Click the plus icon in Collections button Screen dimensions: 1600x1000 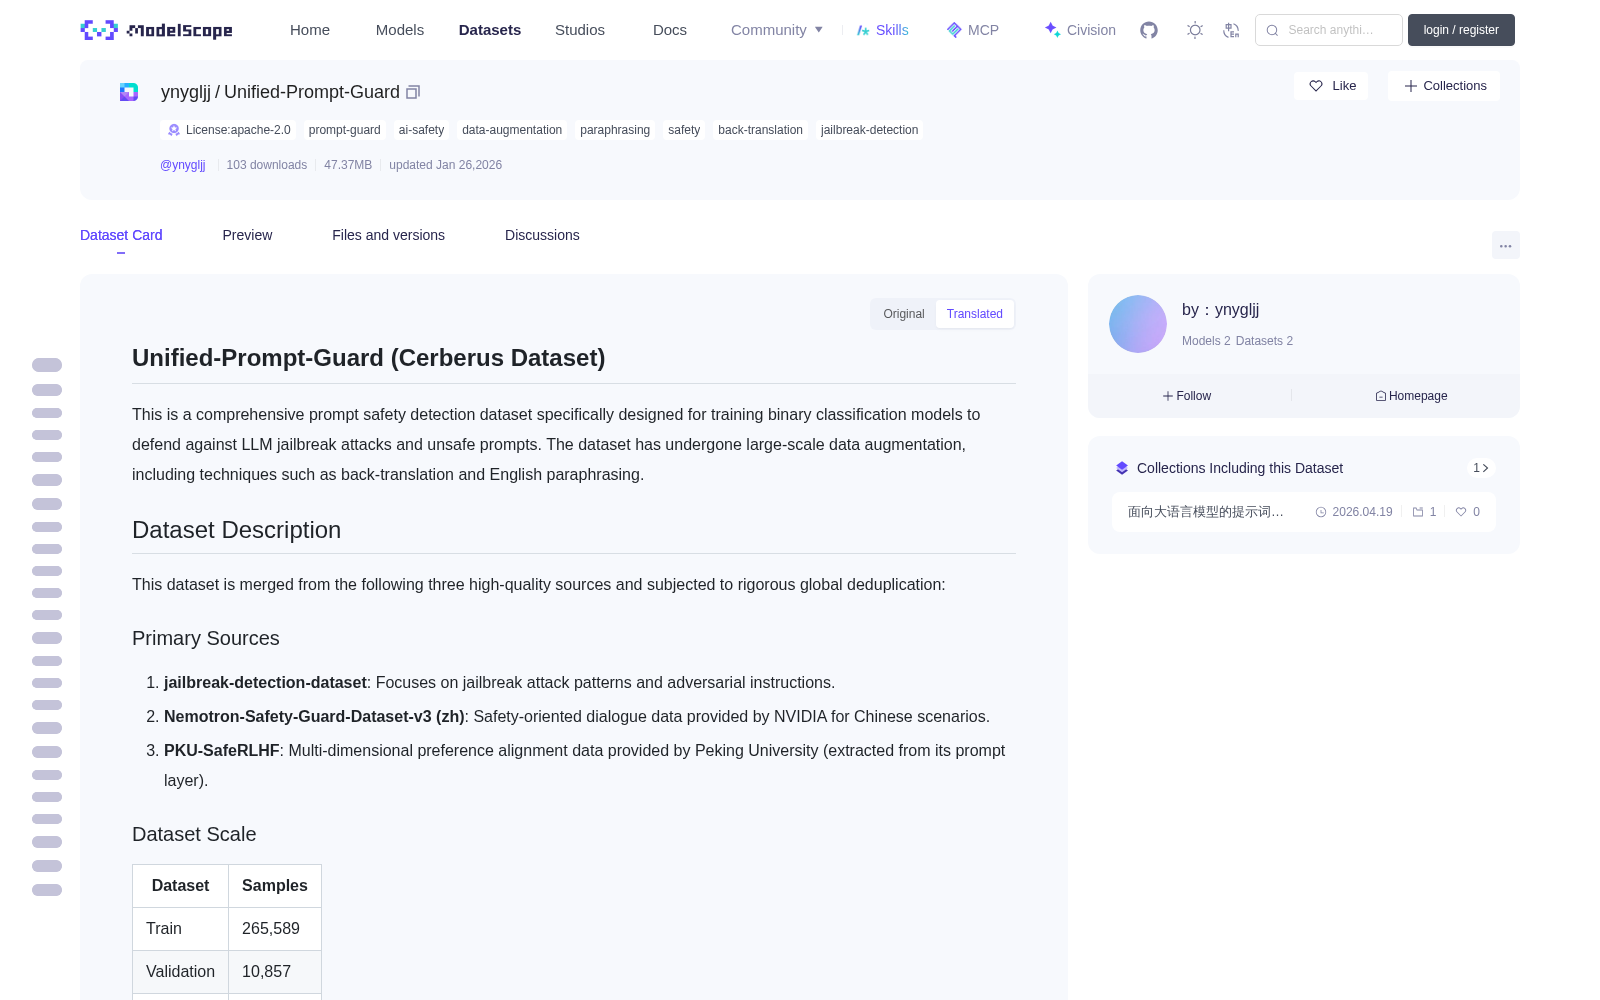click(x=1411, y=86)
